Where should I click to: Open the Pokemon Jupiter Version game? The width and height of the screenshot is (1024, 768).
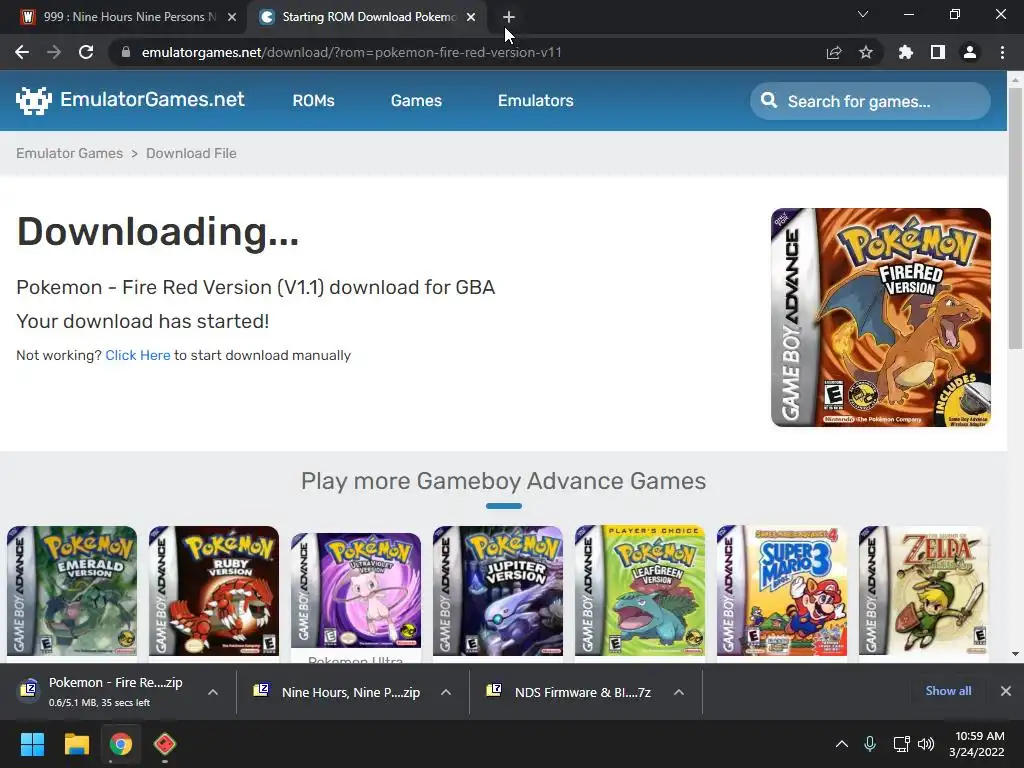tap(498, 591)
